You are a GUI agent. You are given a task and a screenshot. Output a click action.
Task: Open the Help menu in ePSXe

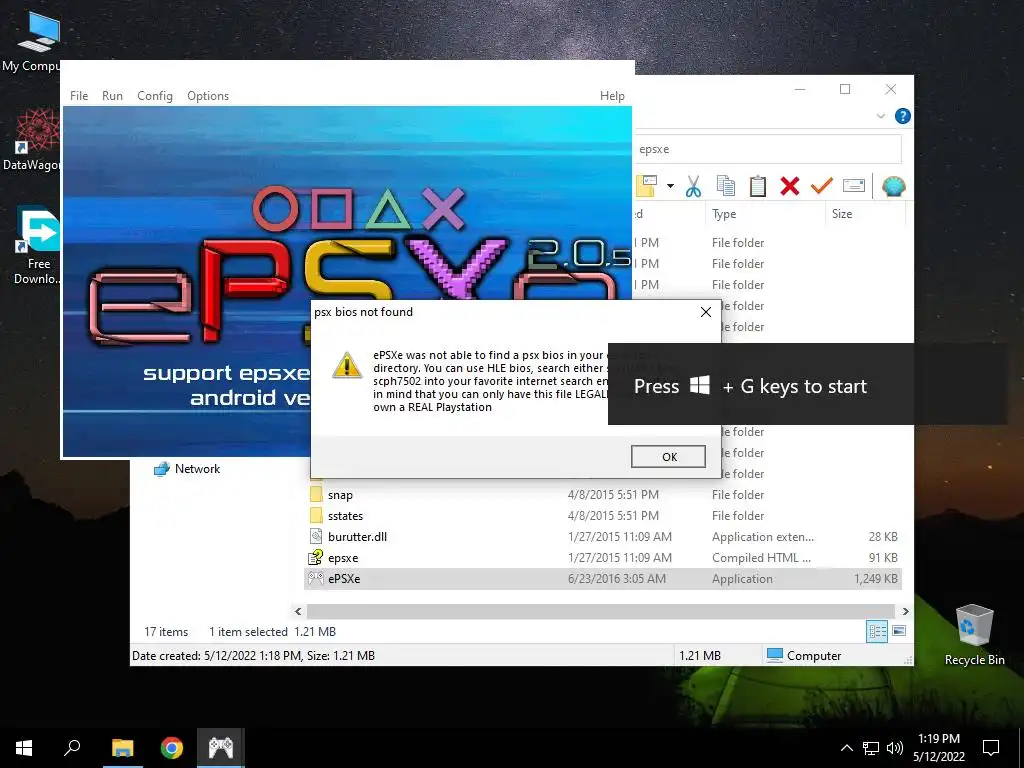612,96
